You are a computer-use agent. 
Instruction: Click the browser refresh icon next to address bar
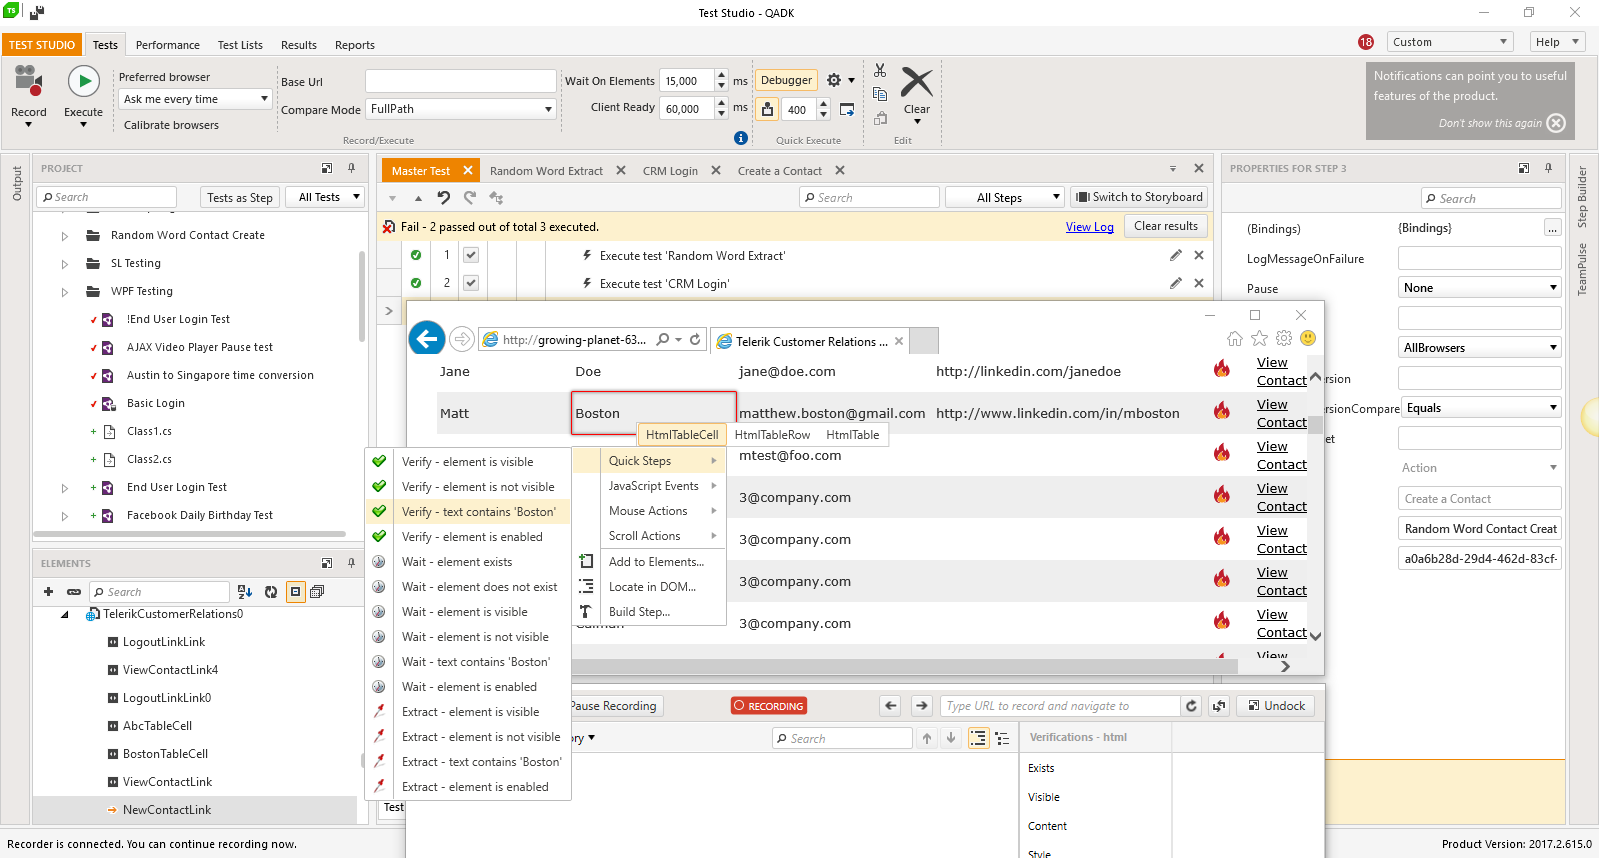(695, 340)
